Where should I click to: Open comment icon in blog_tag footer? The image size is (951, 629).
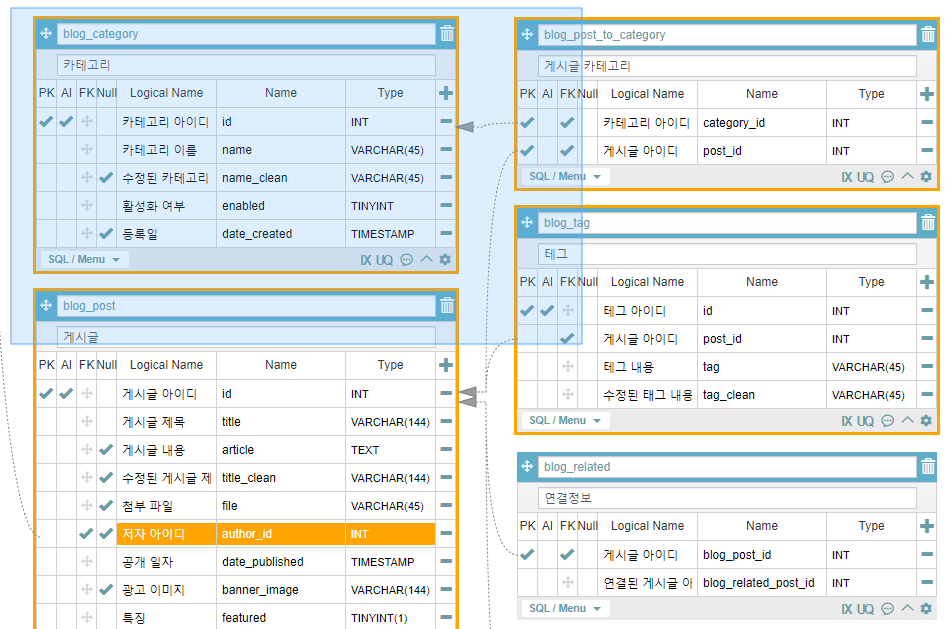tap(887, 421)
